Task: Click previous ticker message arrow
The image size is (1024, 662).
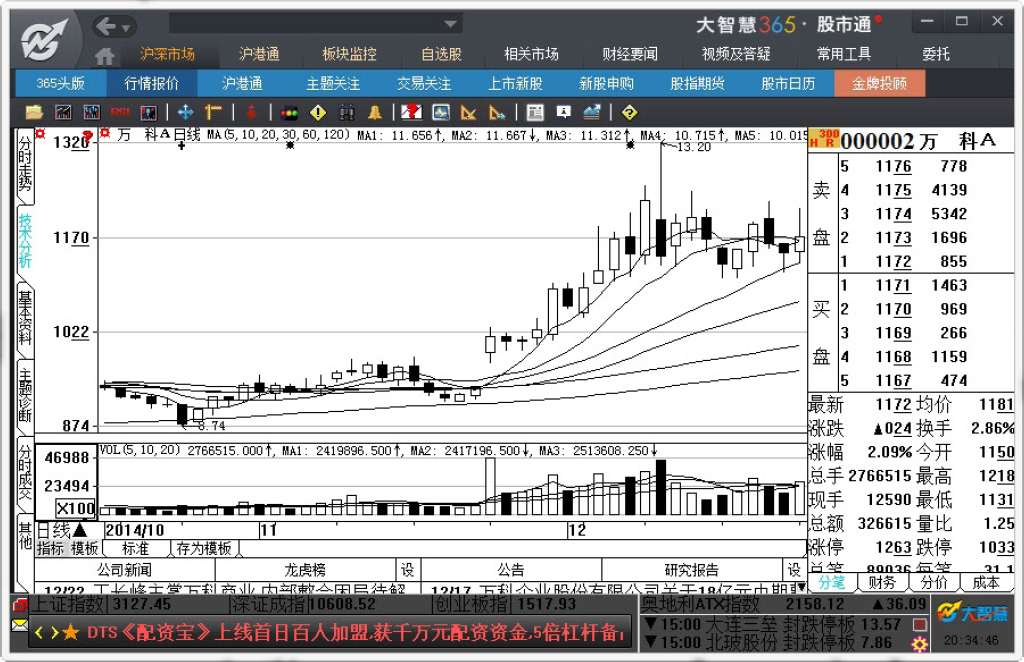Action: click(39, 633)
